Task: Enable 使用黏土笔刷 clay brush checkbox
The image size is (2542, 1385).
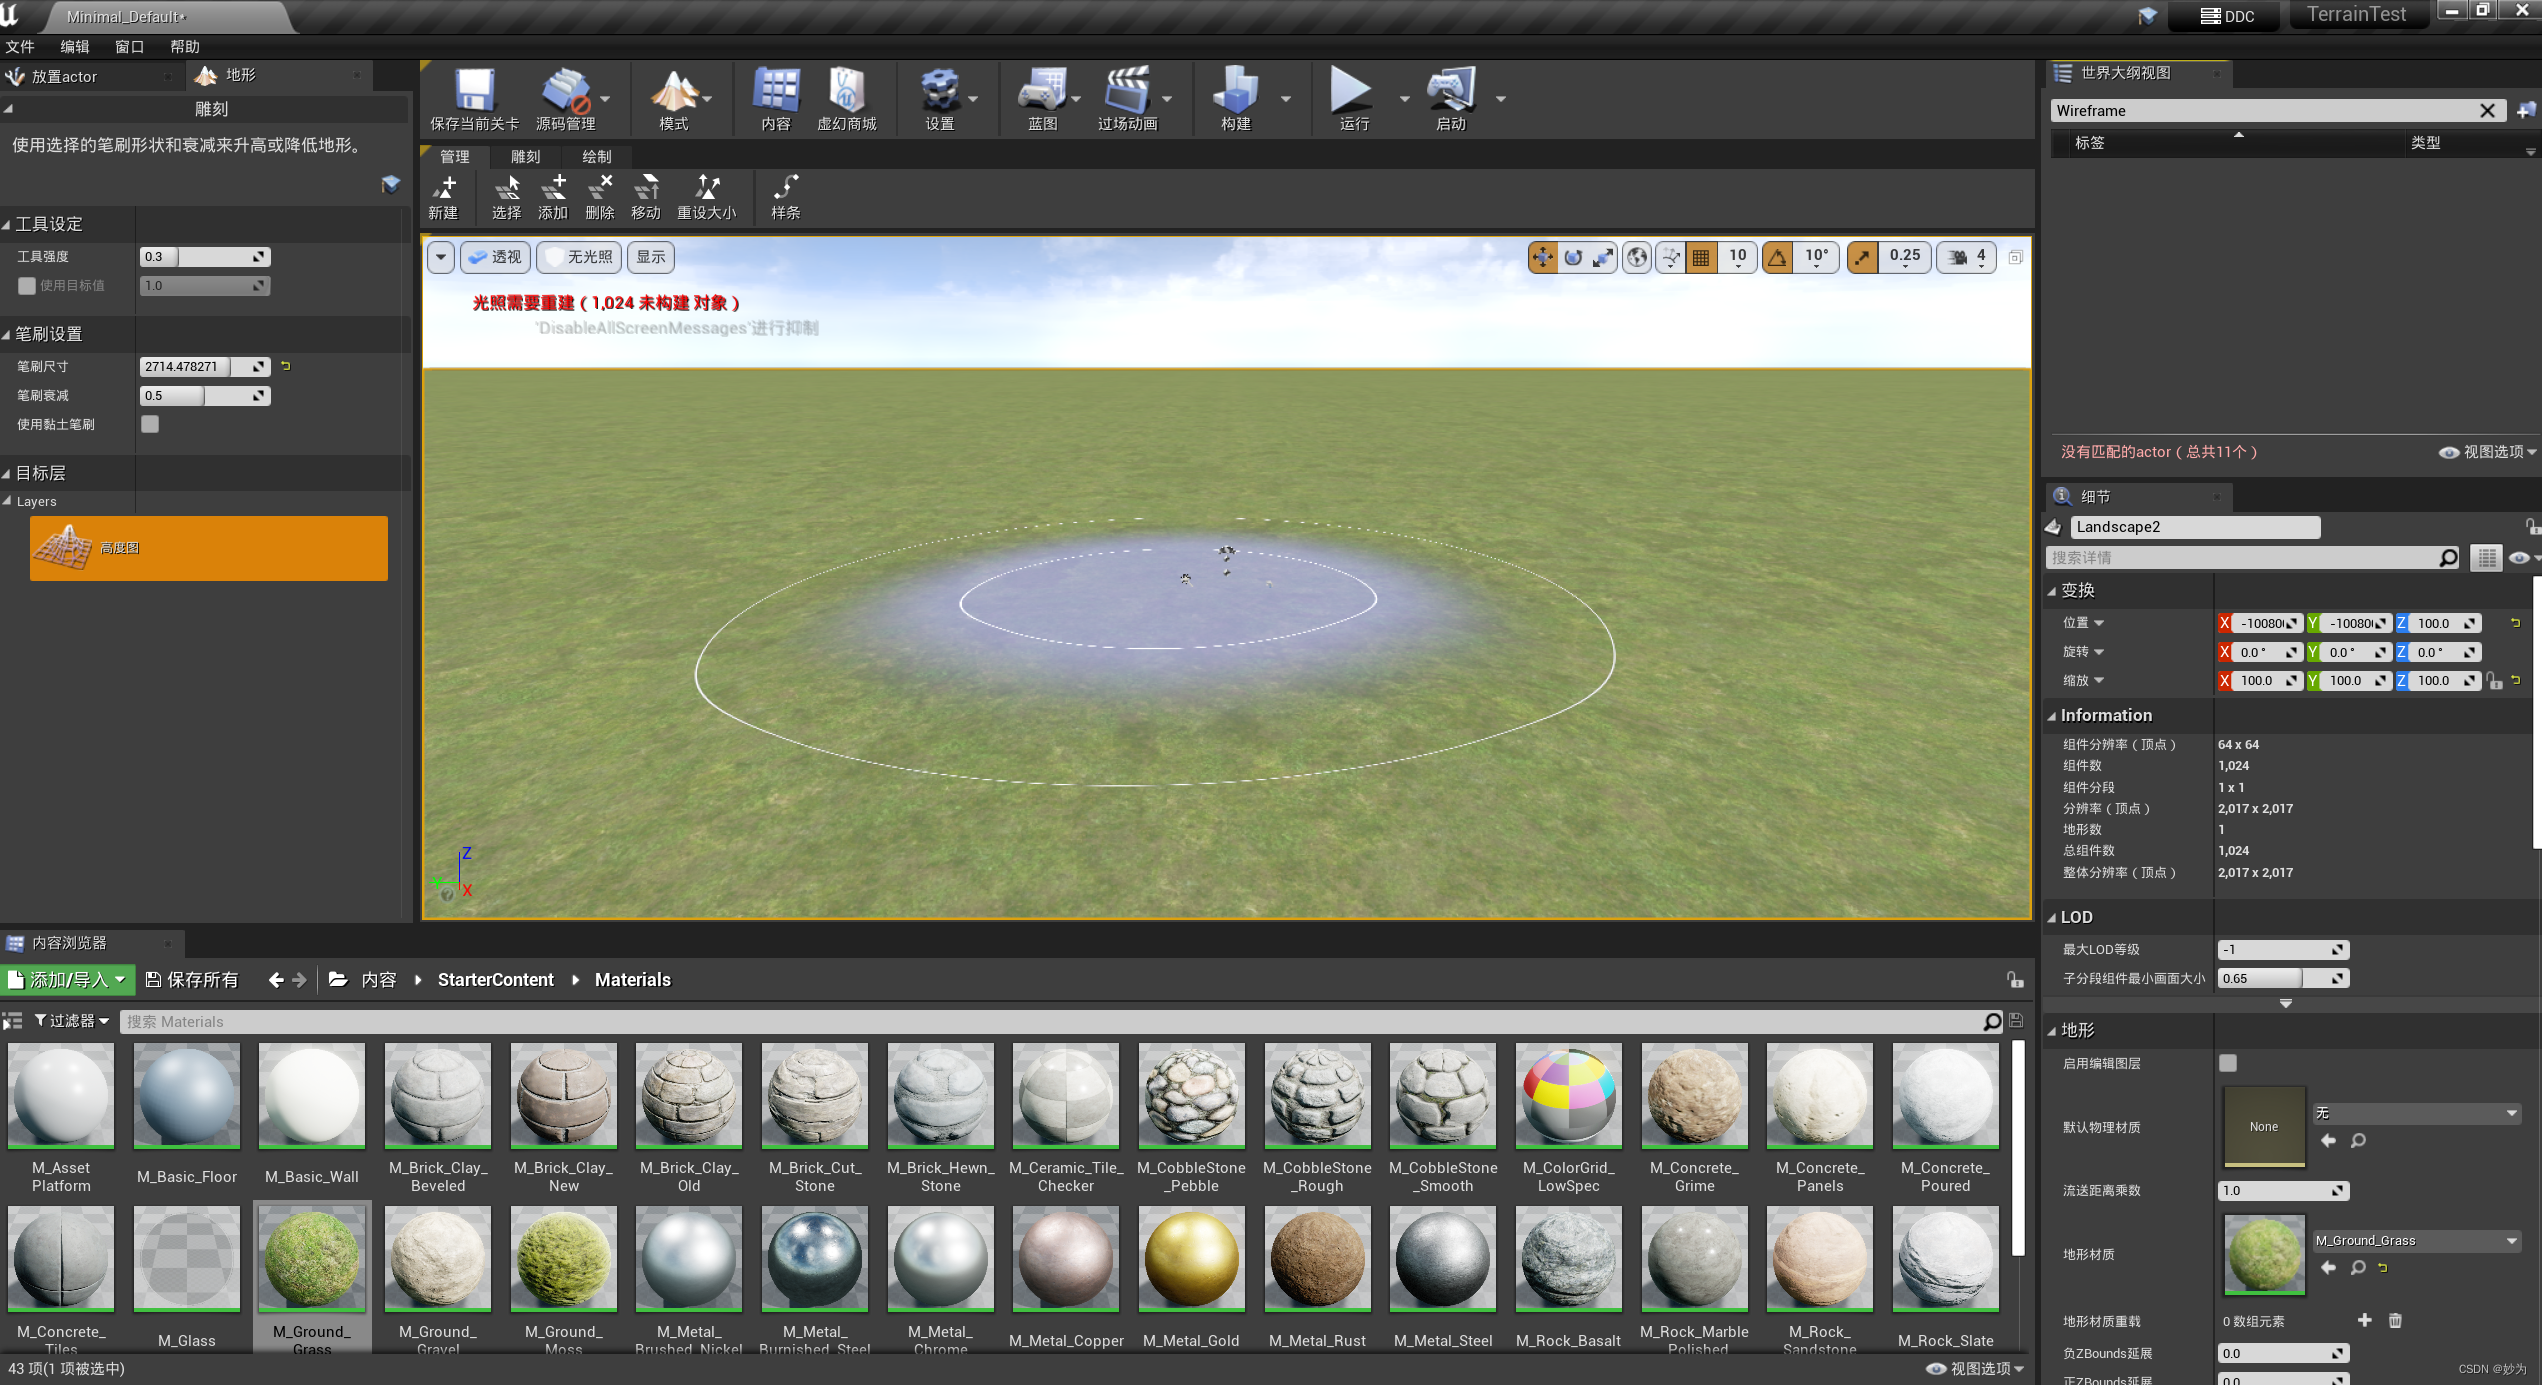Action: tap(150, 424)
